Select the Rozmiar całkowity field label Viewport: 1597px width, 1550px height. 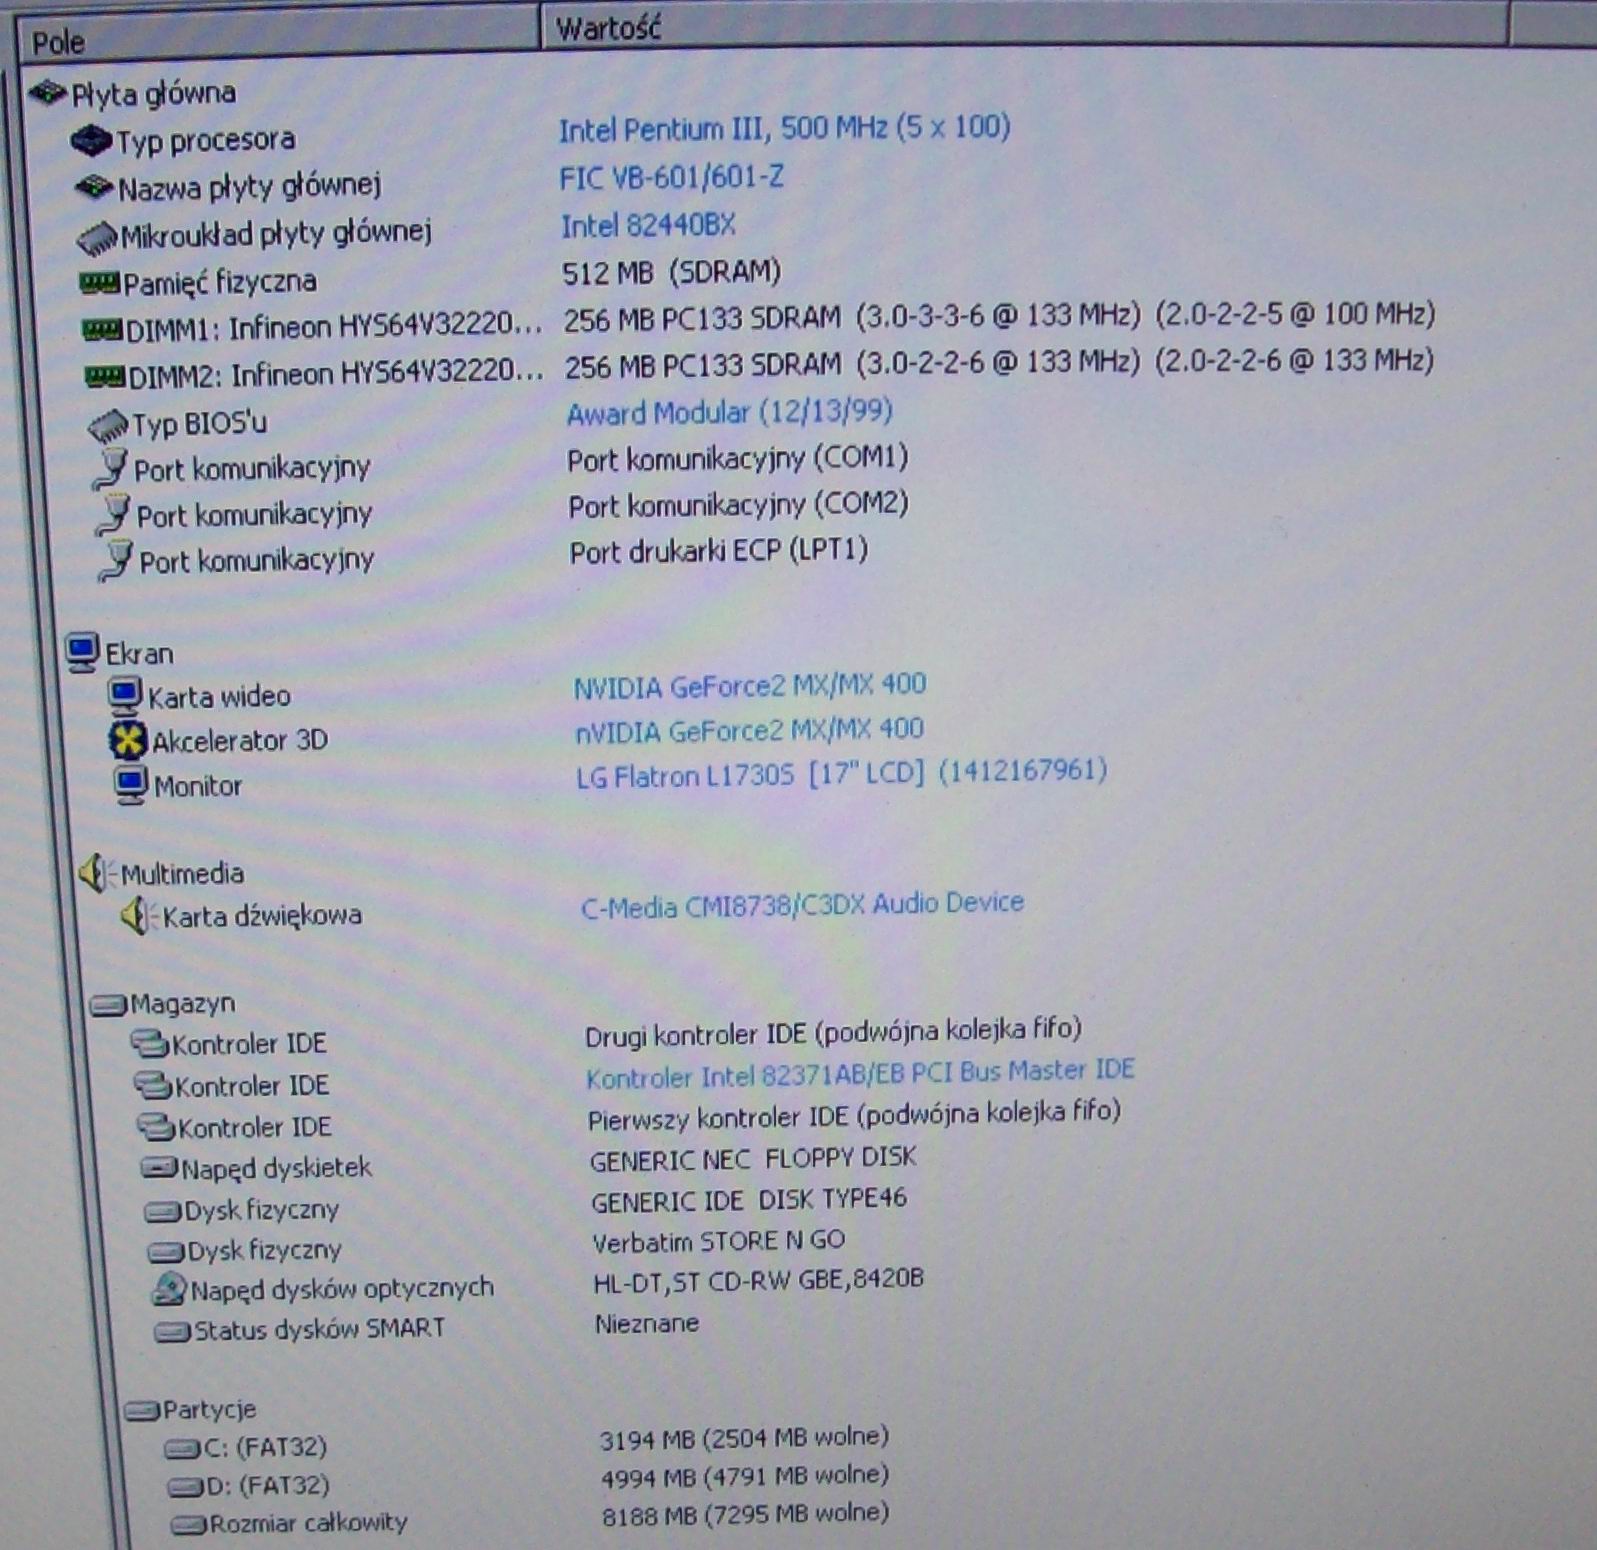tap(309, 1523)
